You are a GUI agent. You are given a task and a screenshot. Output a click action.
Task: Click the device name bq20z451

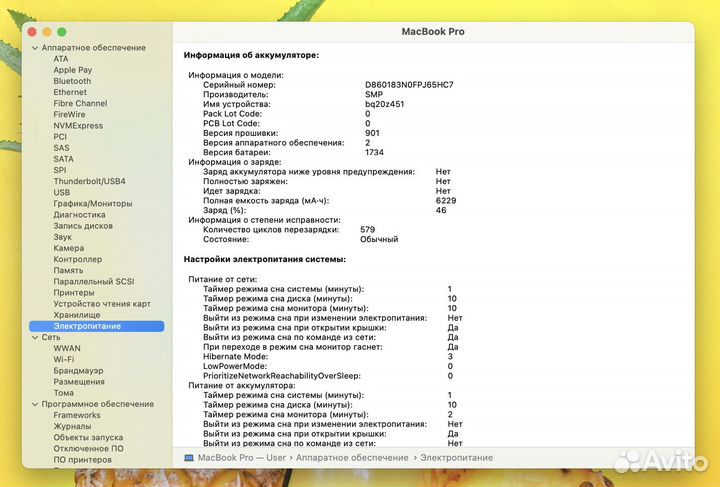pyautogui.click(x=385, y=104)
